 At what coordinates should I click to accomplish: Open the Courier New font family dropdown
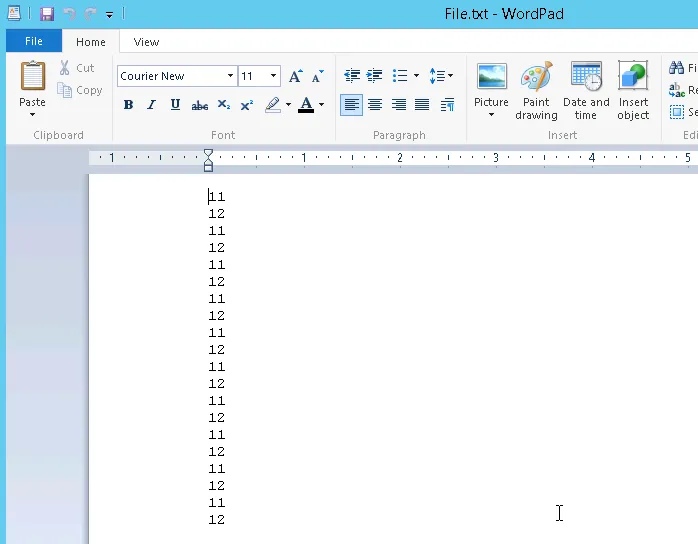tap(230, 76)
